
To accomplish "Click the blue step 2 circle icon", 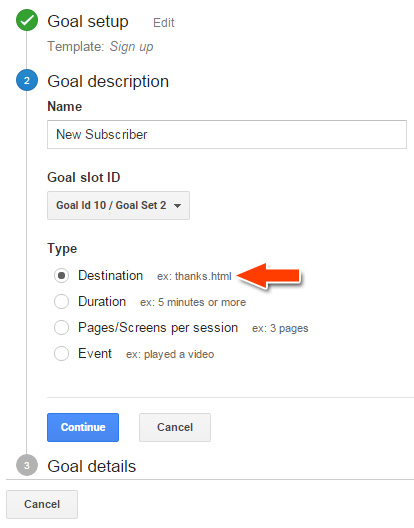I will coord(27,80).
